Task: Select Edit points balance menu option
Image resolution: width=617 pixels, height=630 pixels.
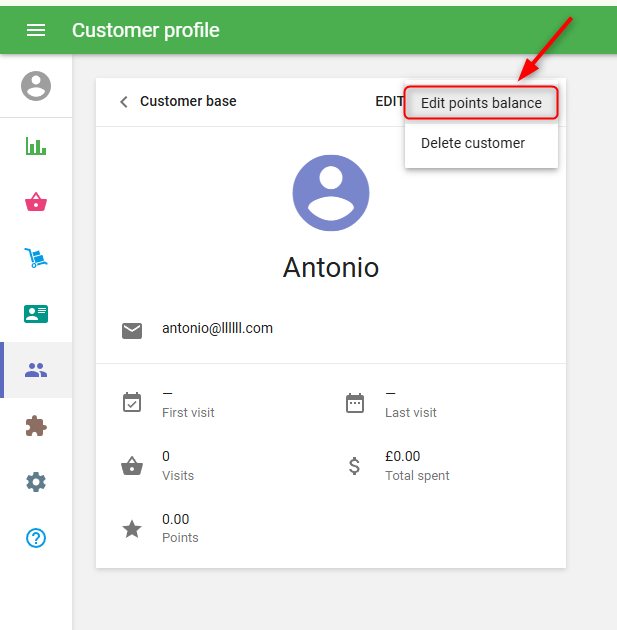Action: pos(481,103)
